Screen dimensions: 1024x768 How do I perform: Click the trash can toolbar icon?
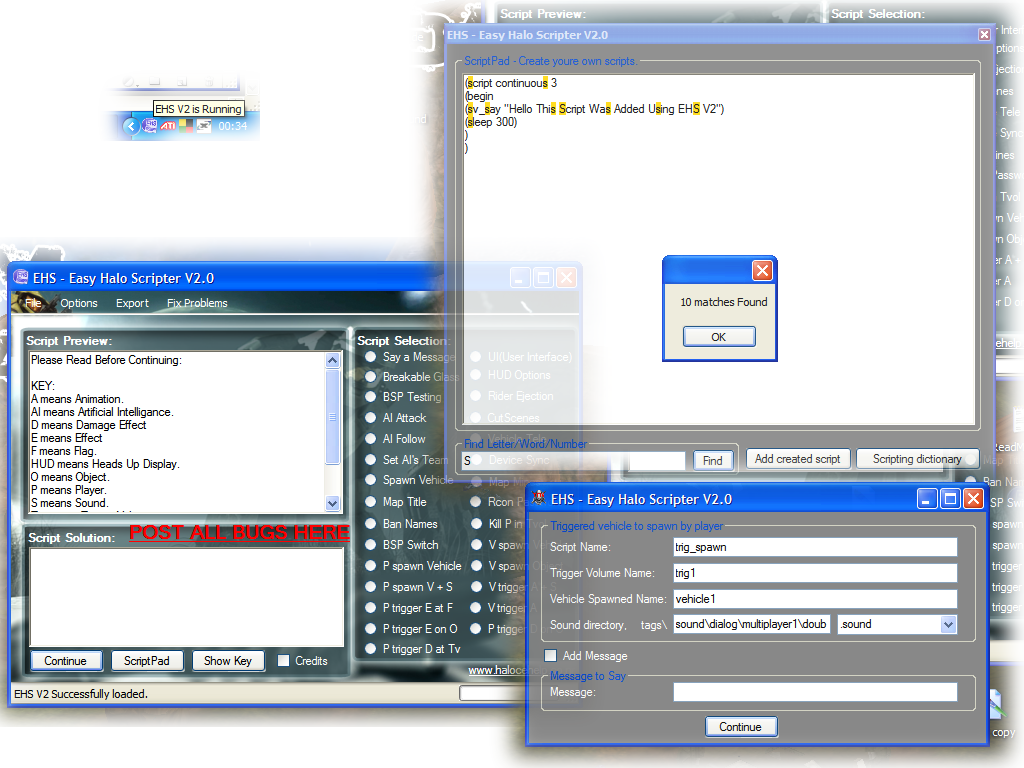coord(210,81)
